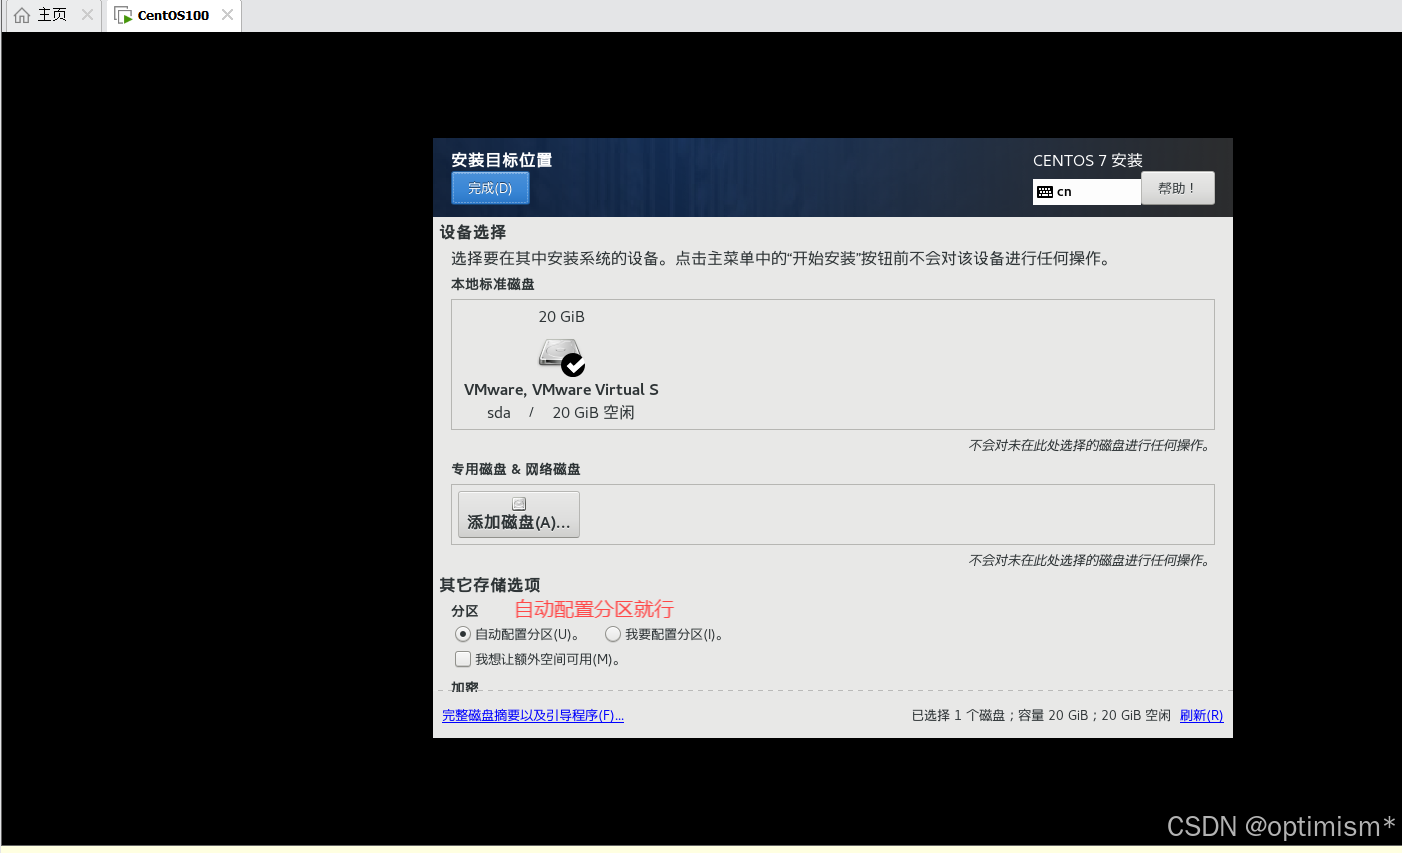This screenshot has width=1402, height=853.
Task: Click the home icon on 主页 tab
Action: coord(22,15)
